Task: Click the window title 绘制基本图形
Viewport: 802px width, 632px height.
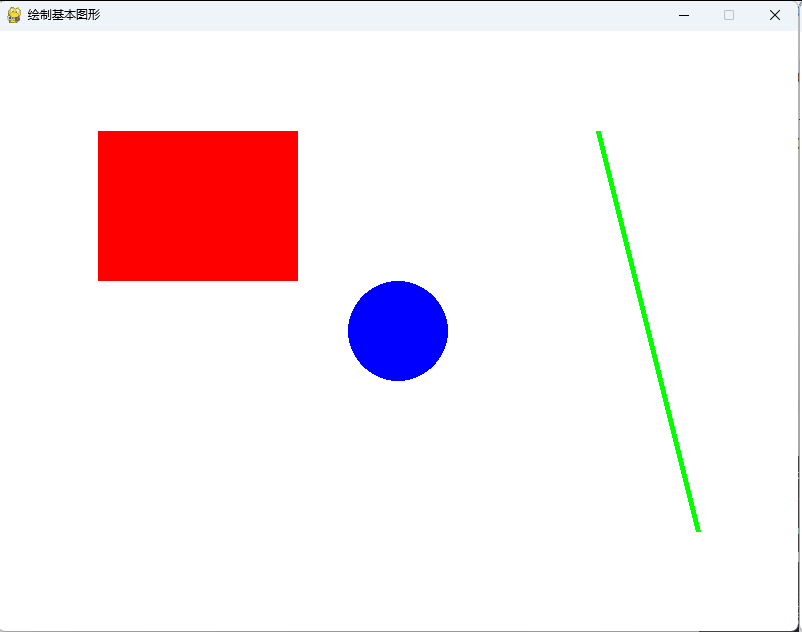Action: [x=64, y=15]
